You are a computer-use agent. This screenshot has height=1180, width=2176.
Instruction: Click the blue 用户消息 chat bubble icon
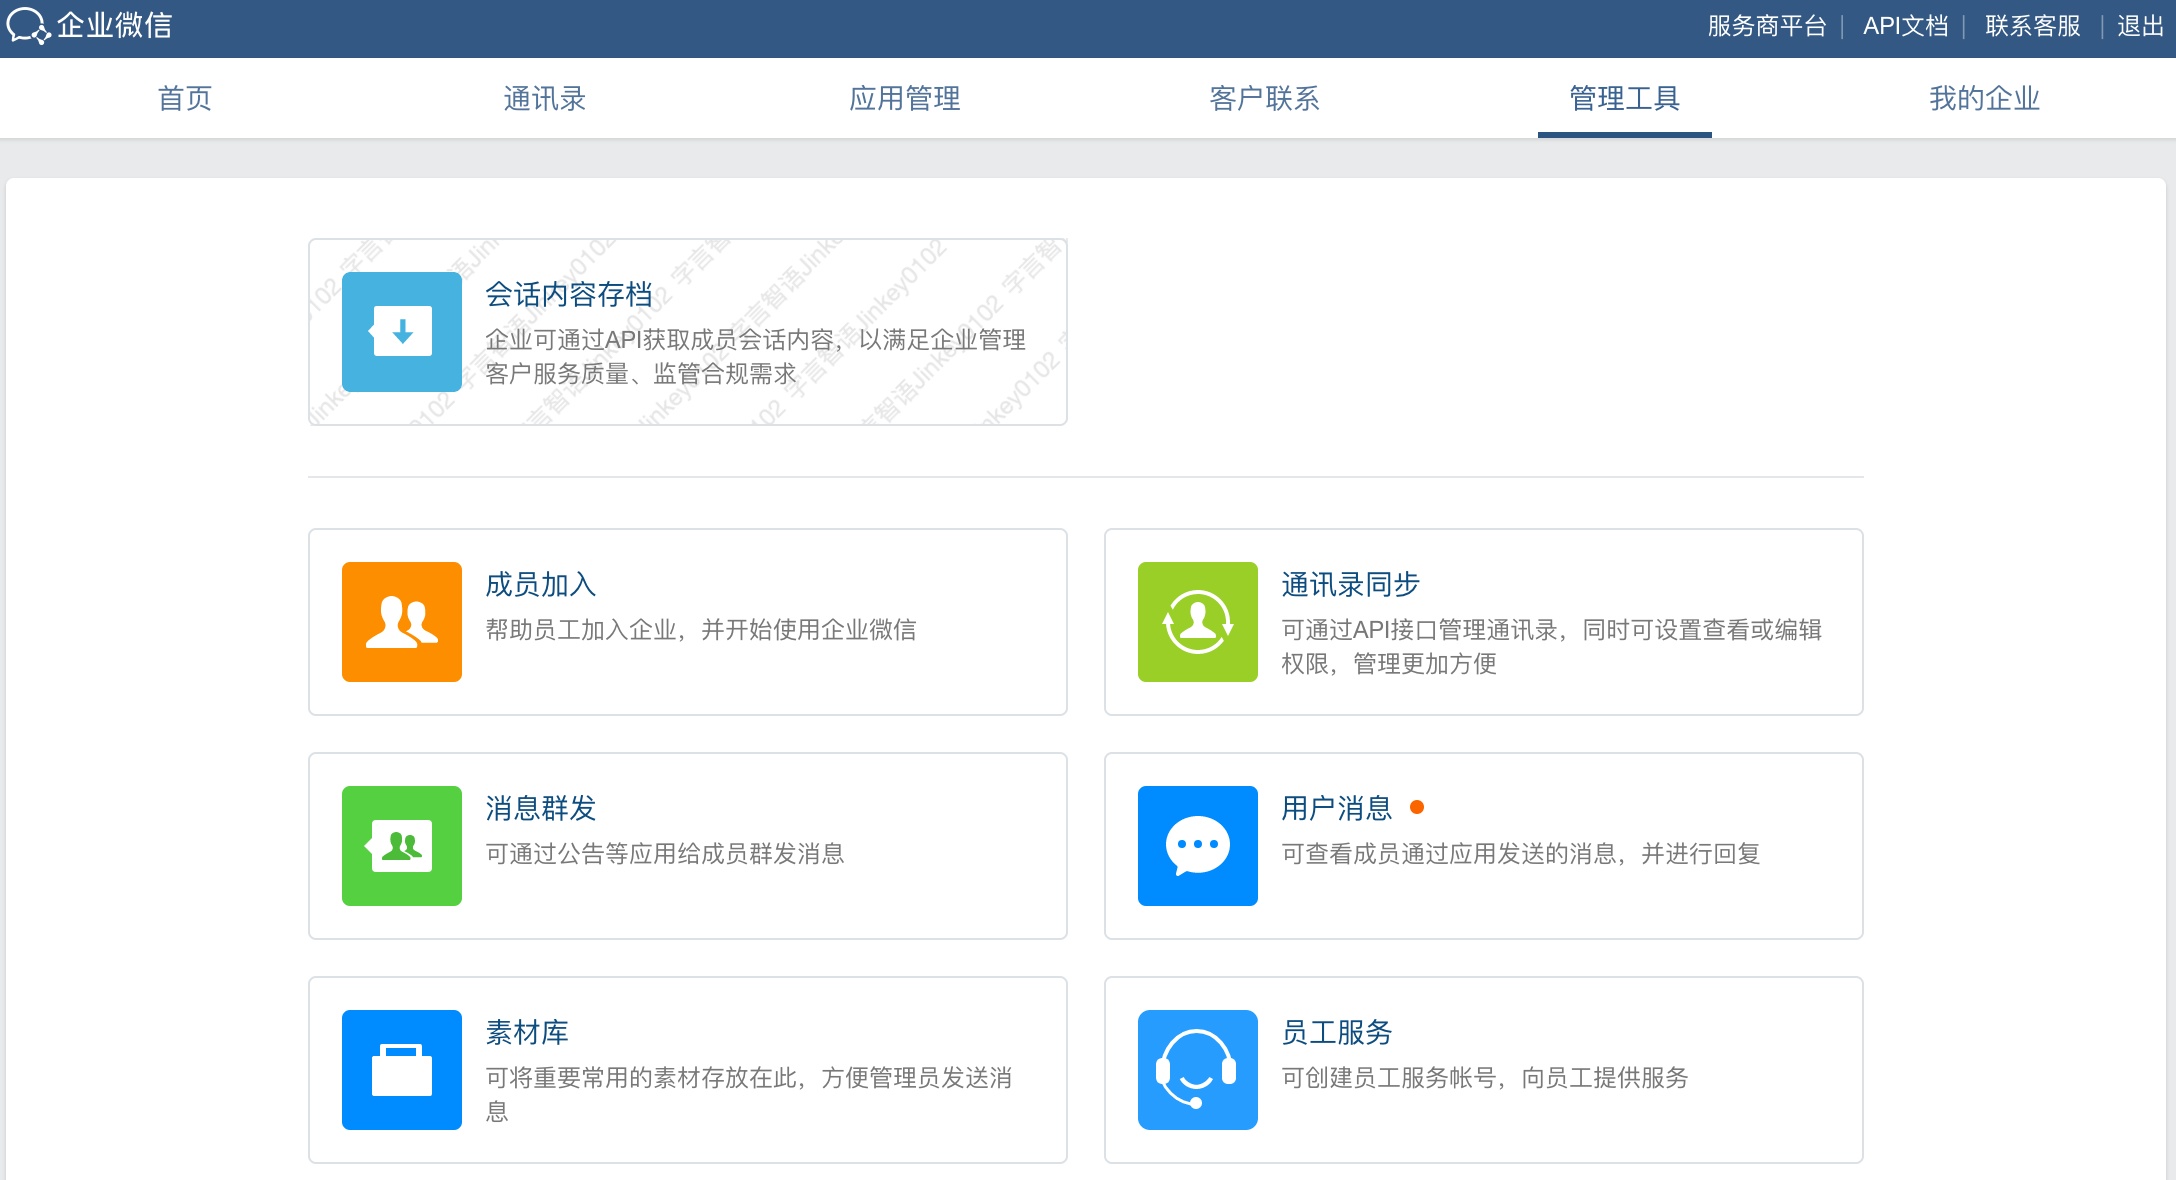click(1197, 846)
